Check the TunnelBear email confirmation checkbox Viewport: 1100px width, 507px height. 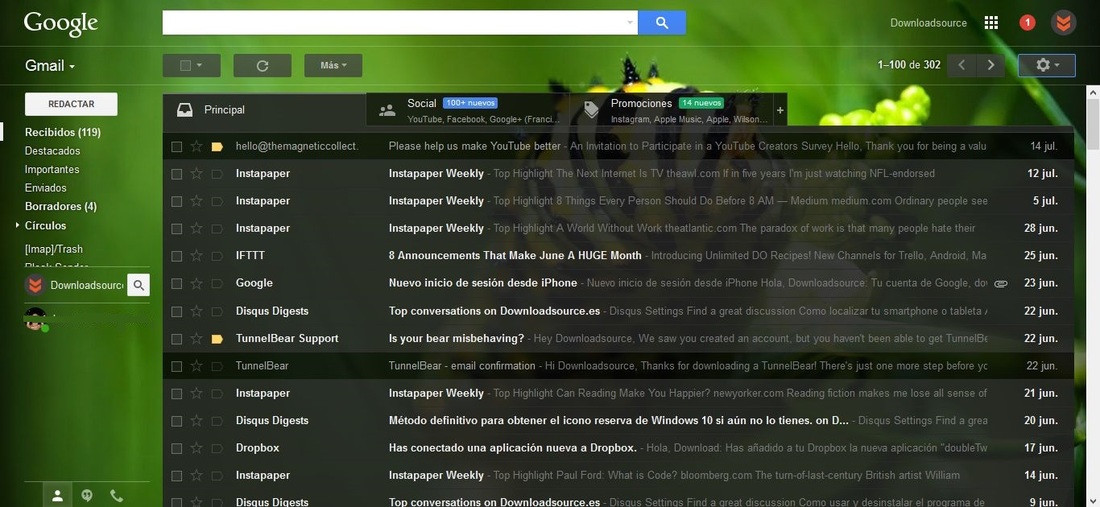click(177, 366)
